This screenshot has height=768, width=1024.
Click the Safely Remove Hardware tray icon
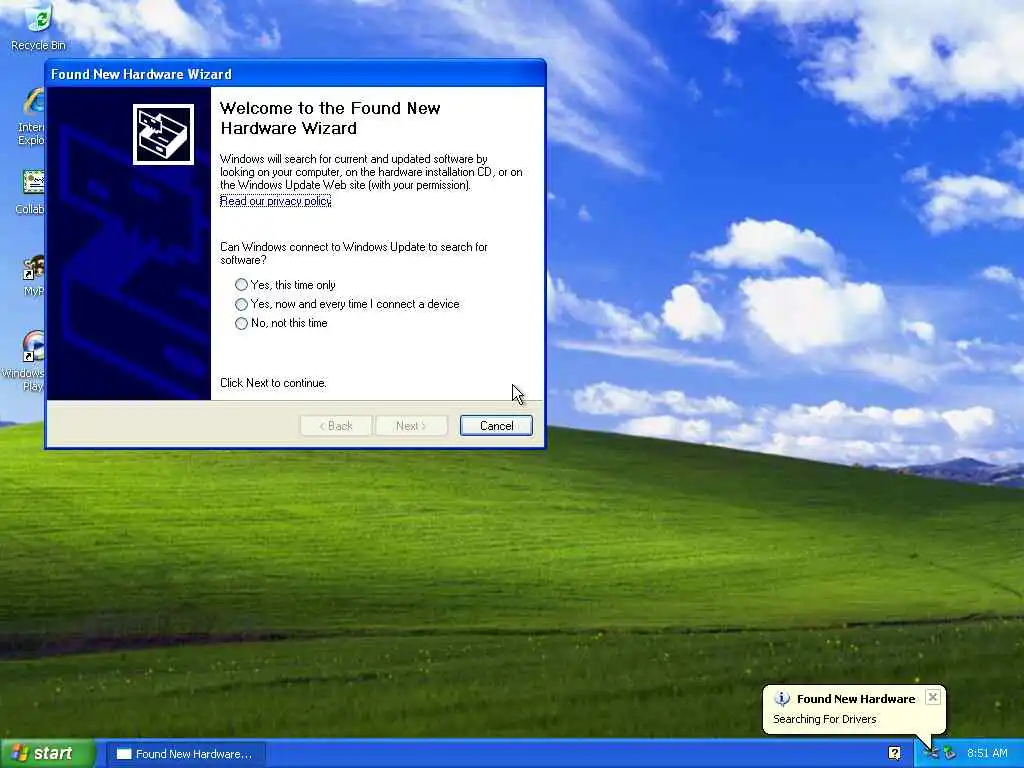tap(950, 753)
